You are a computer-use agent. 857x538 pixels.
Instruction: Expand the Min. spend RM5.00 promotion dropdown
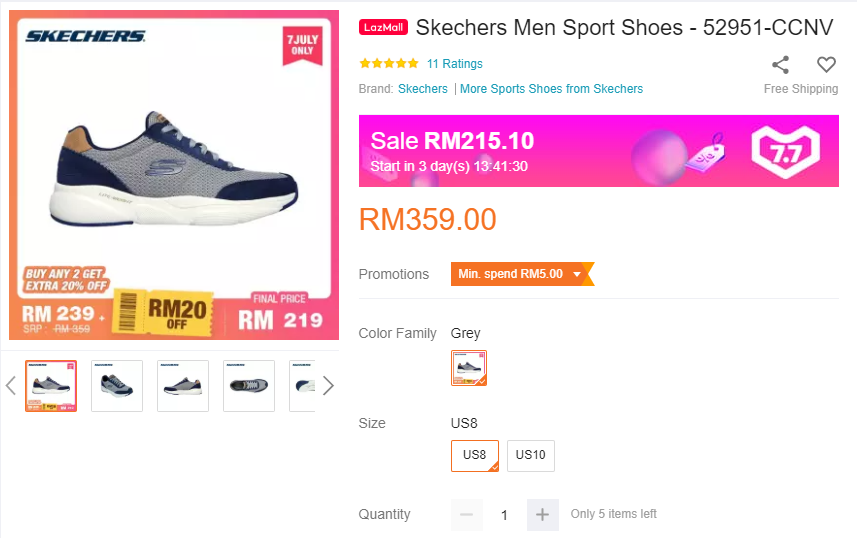576,274
